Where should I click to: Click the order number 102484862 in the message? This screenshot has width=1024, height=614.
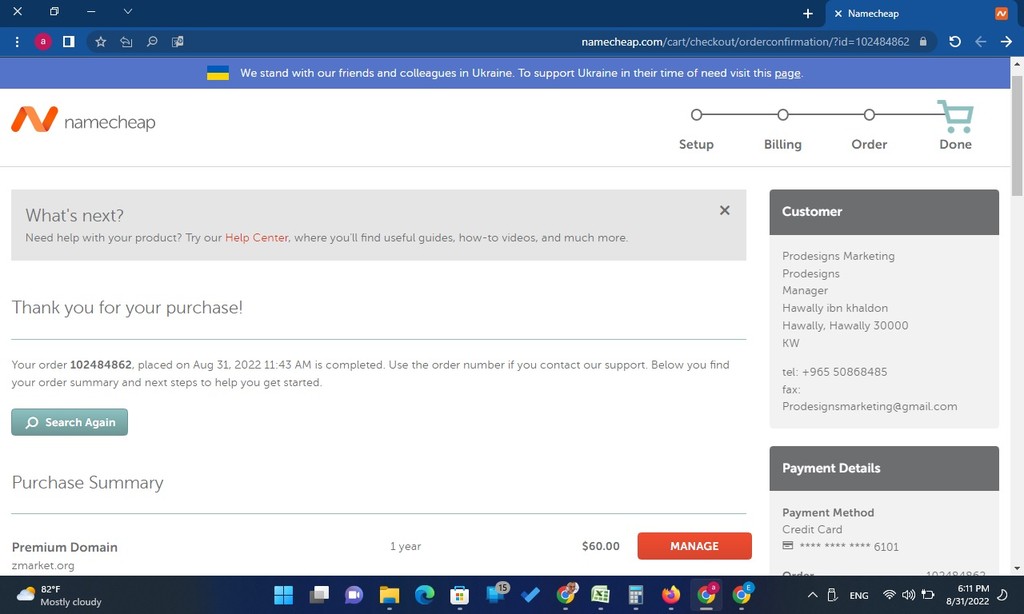coord(101,364)
